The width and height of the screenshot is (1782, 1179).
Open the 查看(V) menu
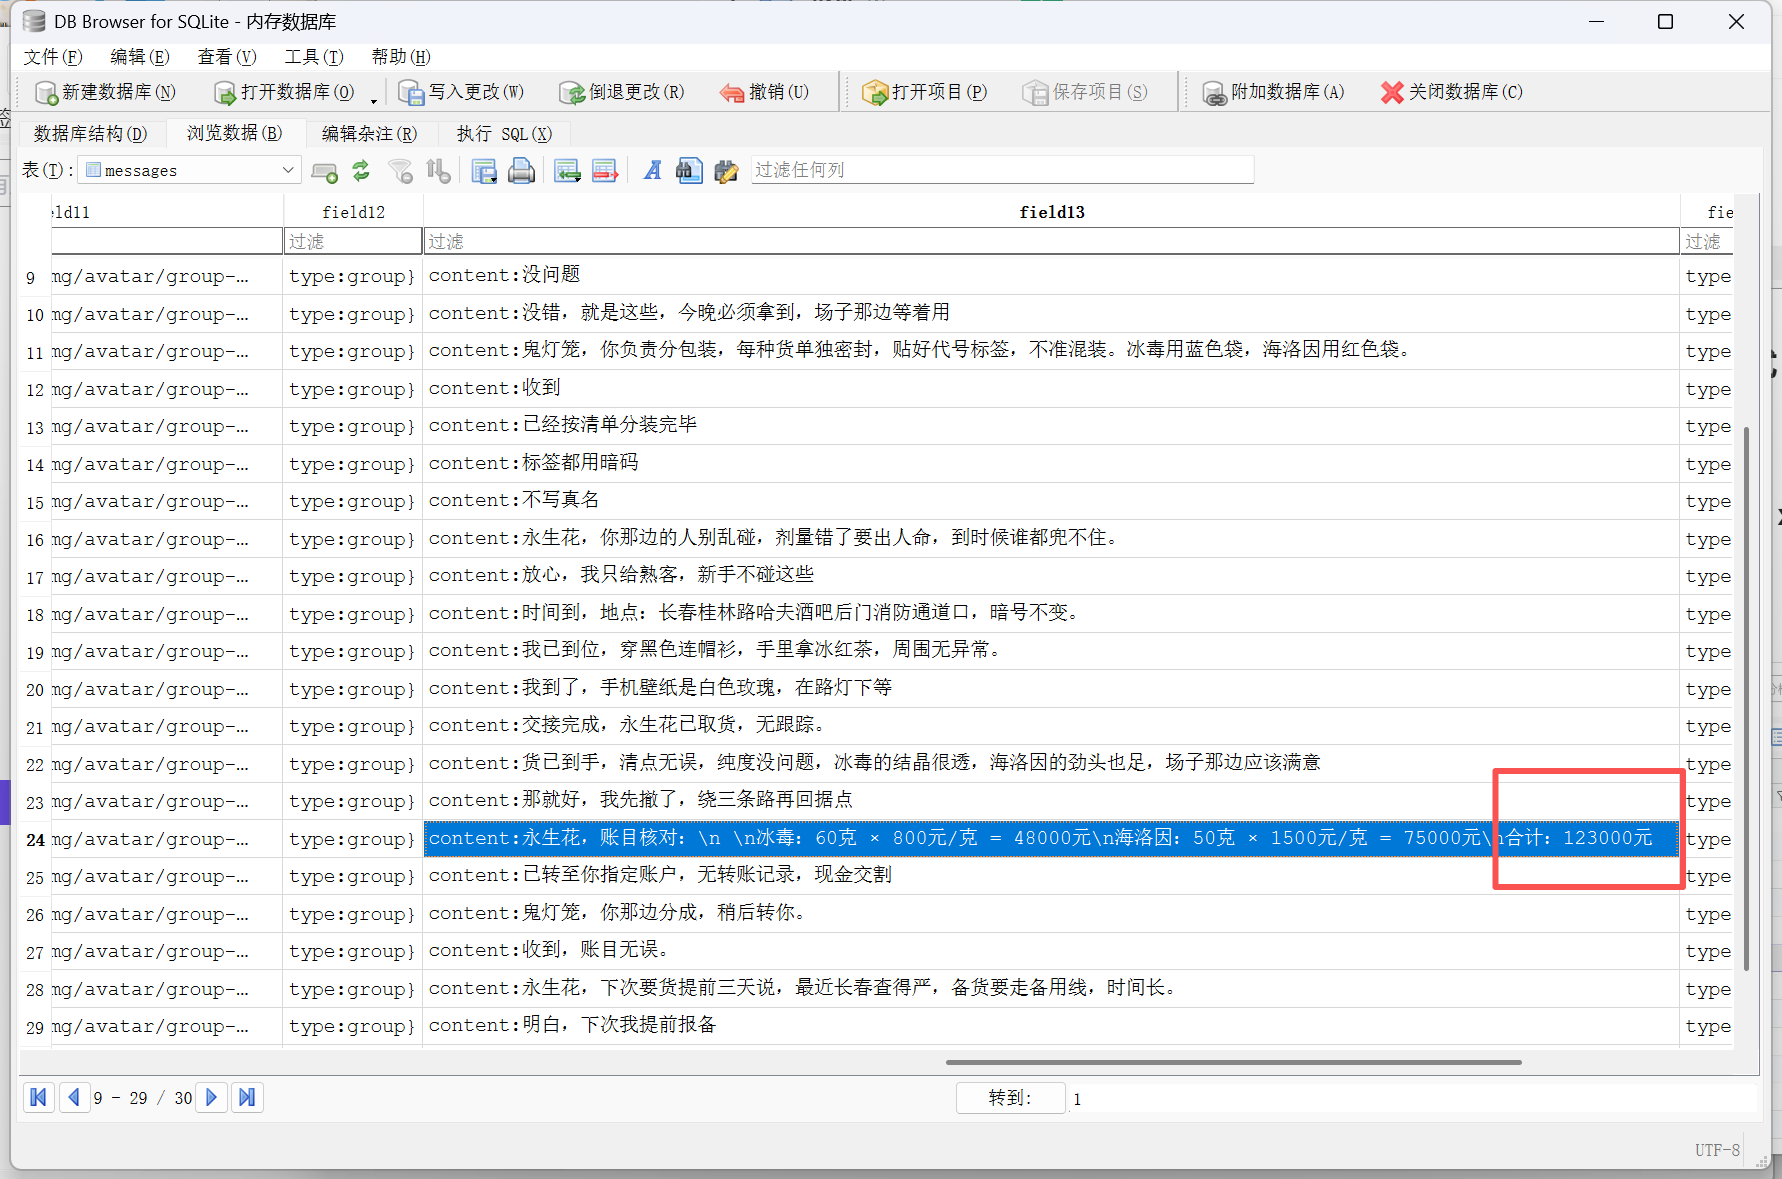pos(227,57)
